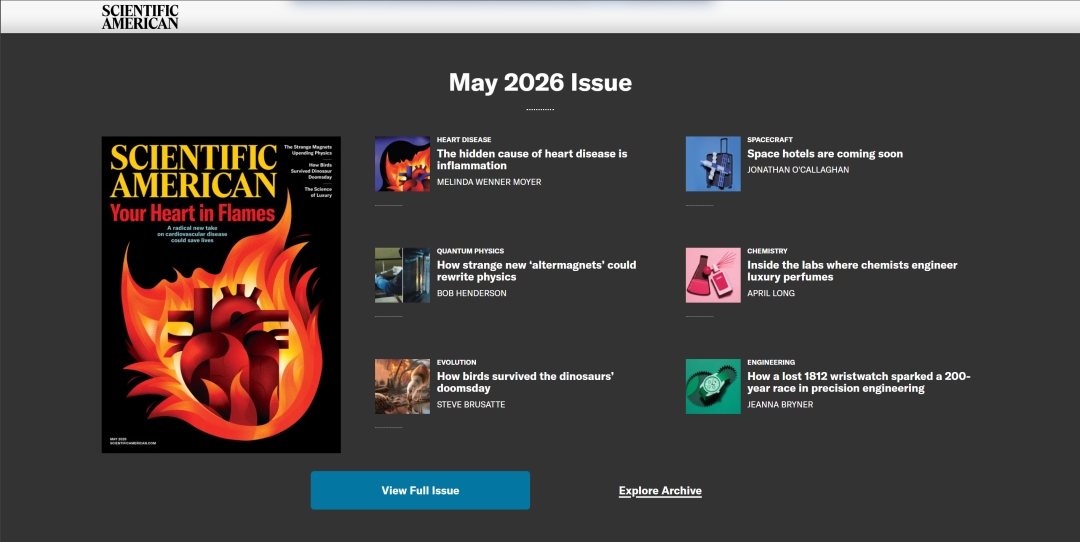Select the SPACECRAFT category label
Viewport: 1080px width, 542px height.
point(770,140)
